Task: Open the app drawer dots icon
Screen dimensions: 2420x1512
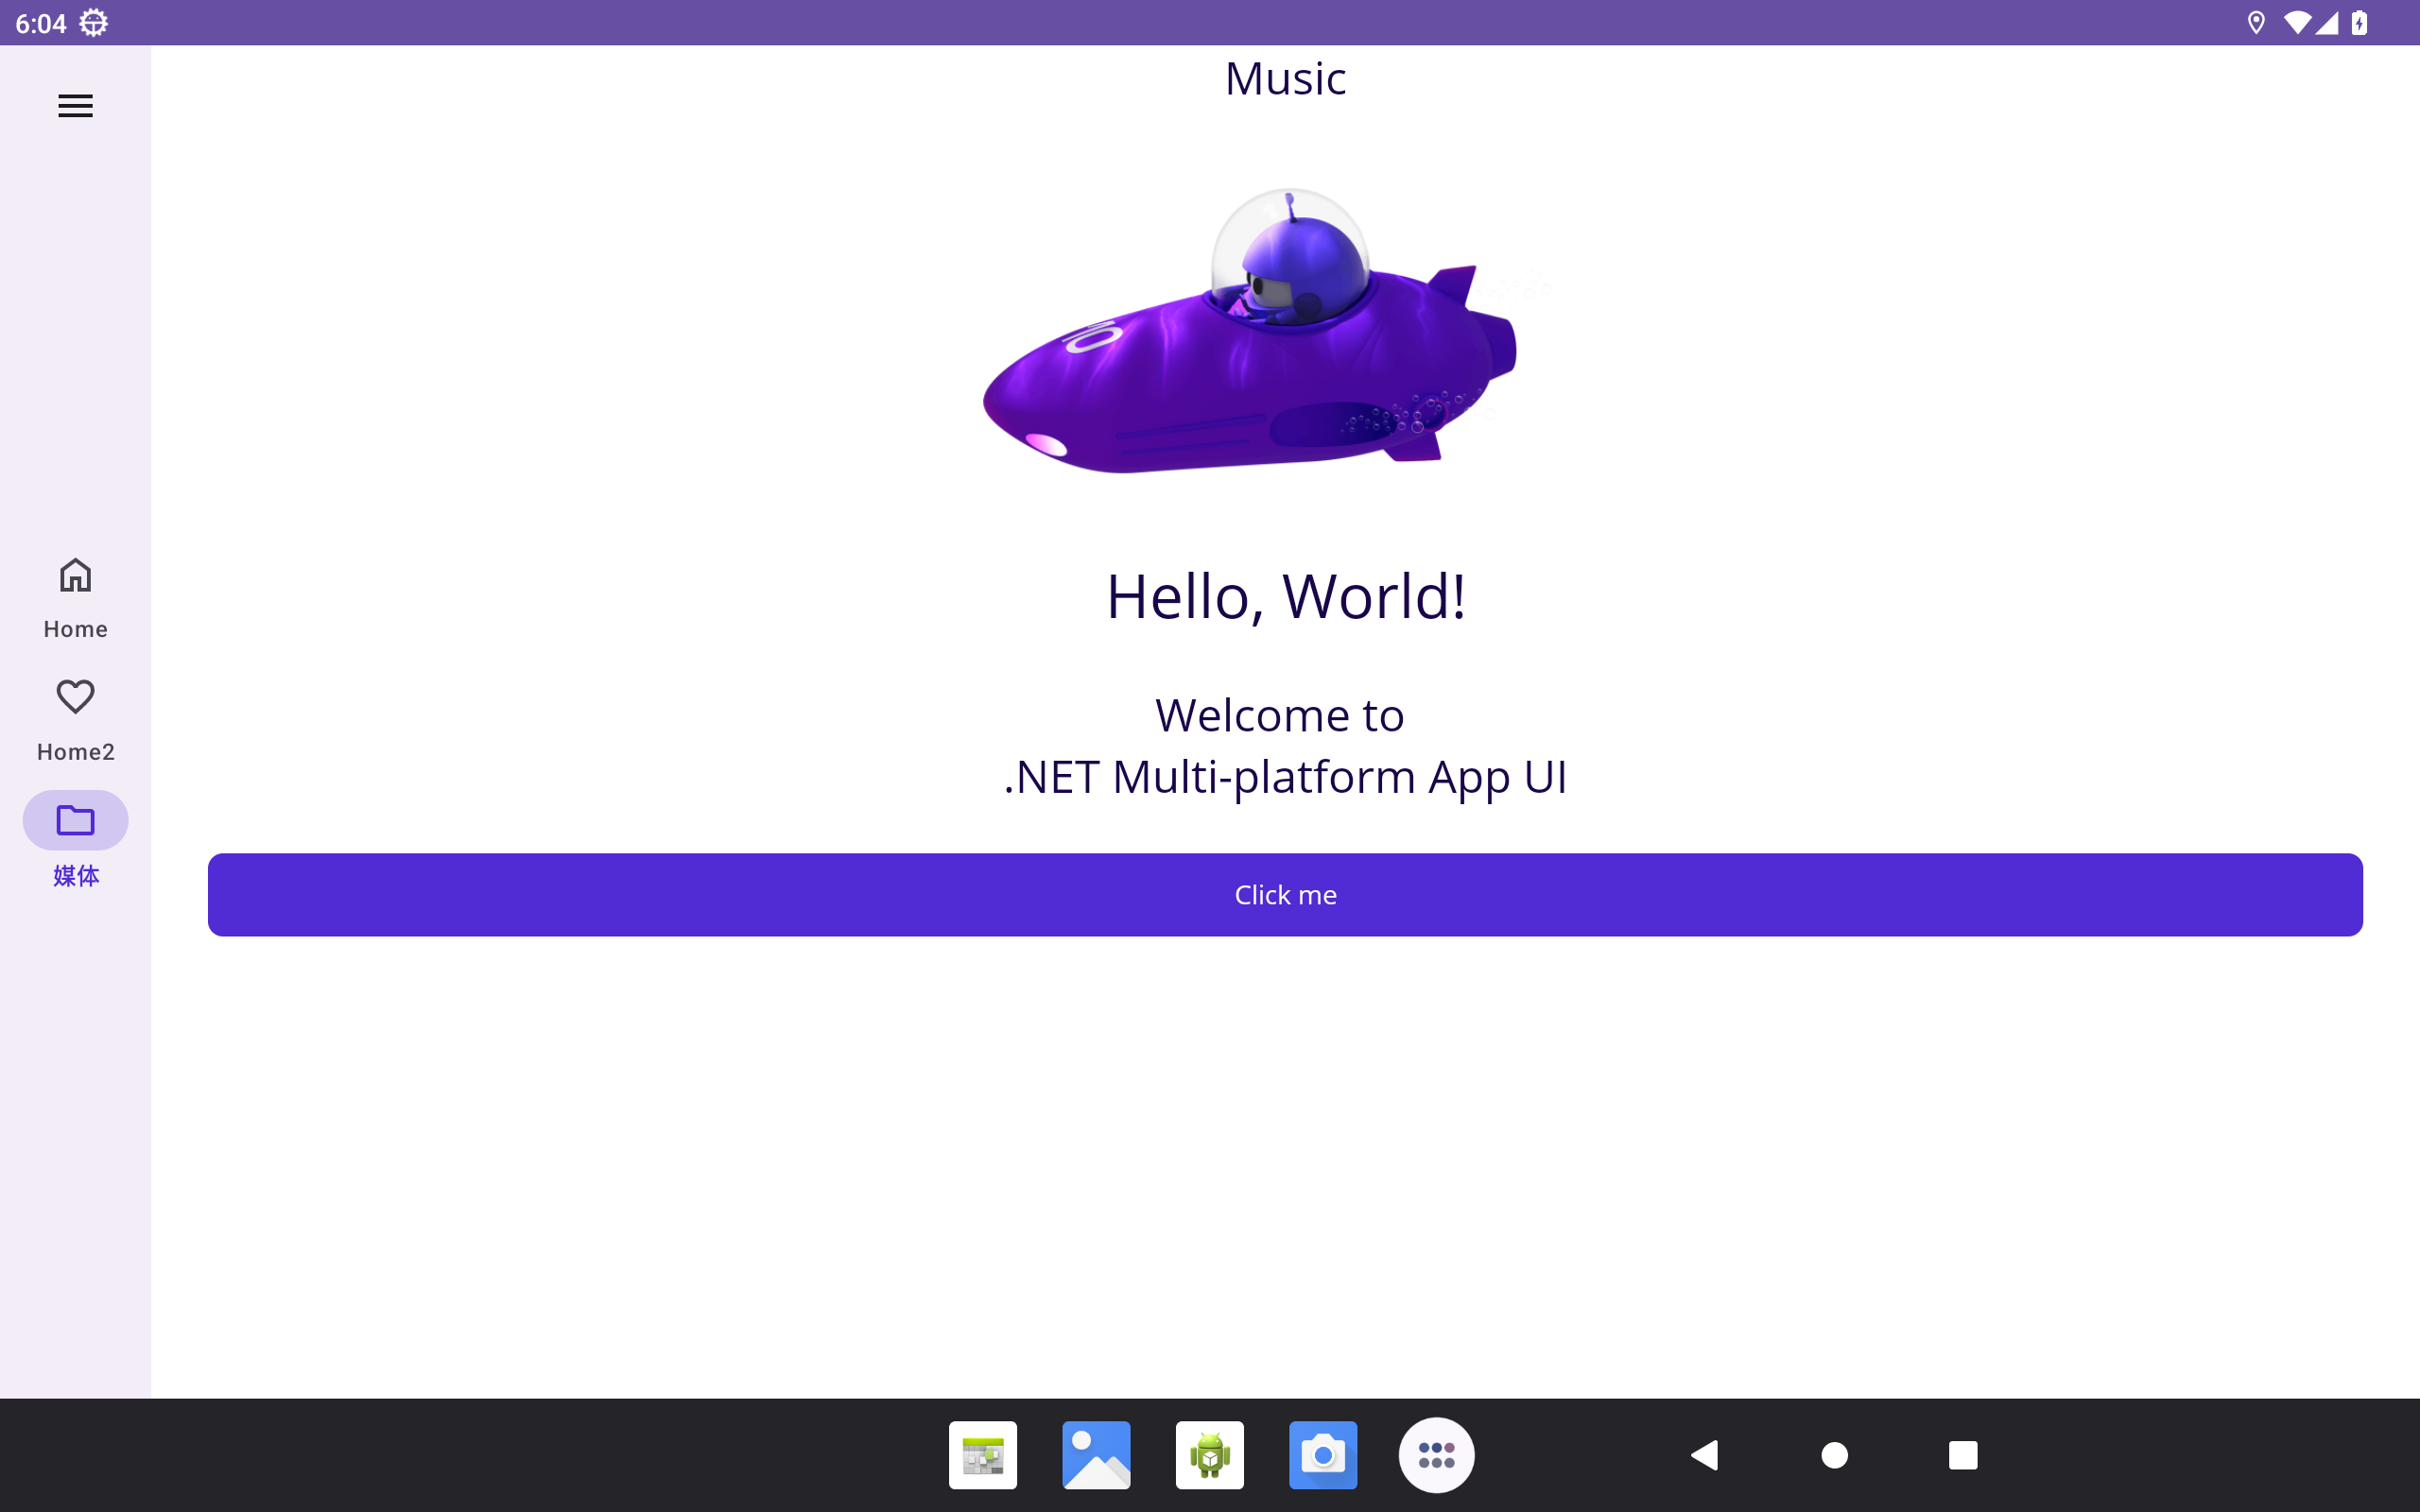Action: (x=1436, y=1455)
